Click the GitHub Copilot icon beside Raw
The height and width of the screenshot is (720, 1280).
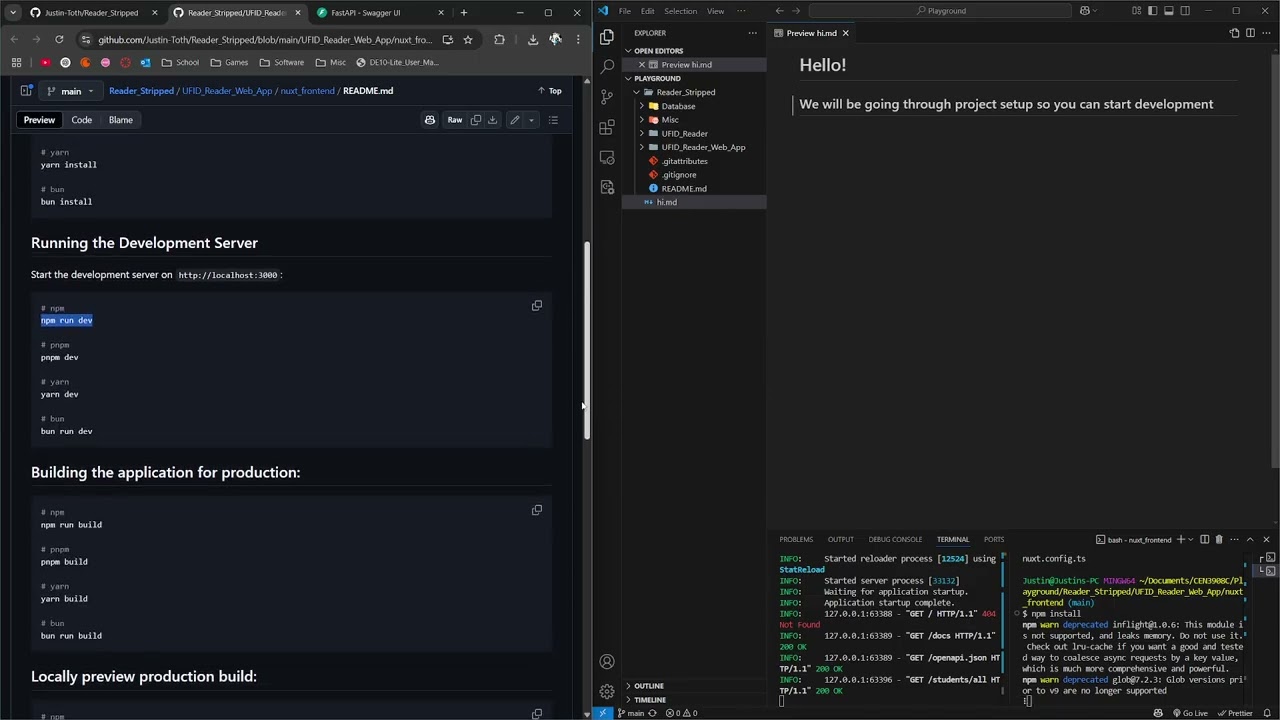point(430,120)
